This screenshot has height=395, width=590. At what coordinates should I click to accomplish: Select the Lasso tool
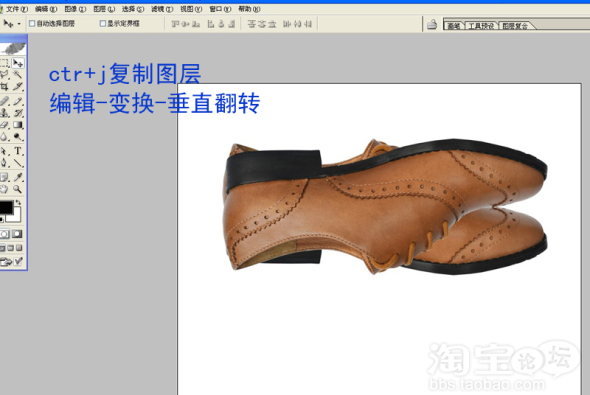(x=5, y=74)
